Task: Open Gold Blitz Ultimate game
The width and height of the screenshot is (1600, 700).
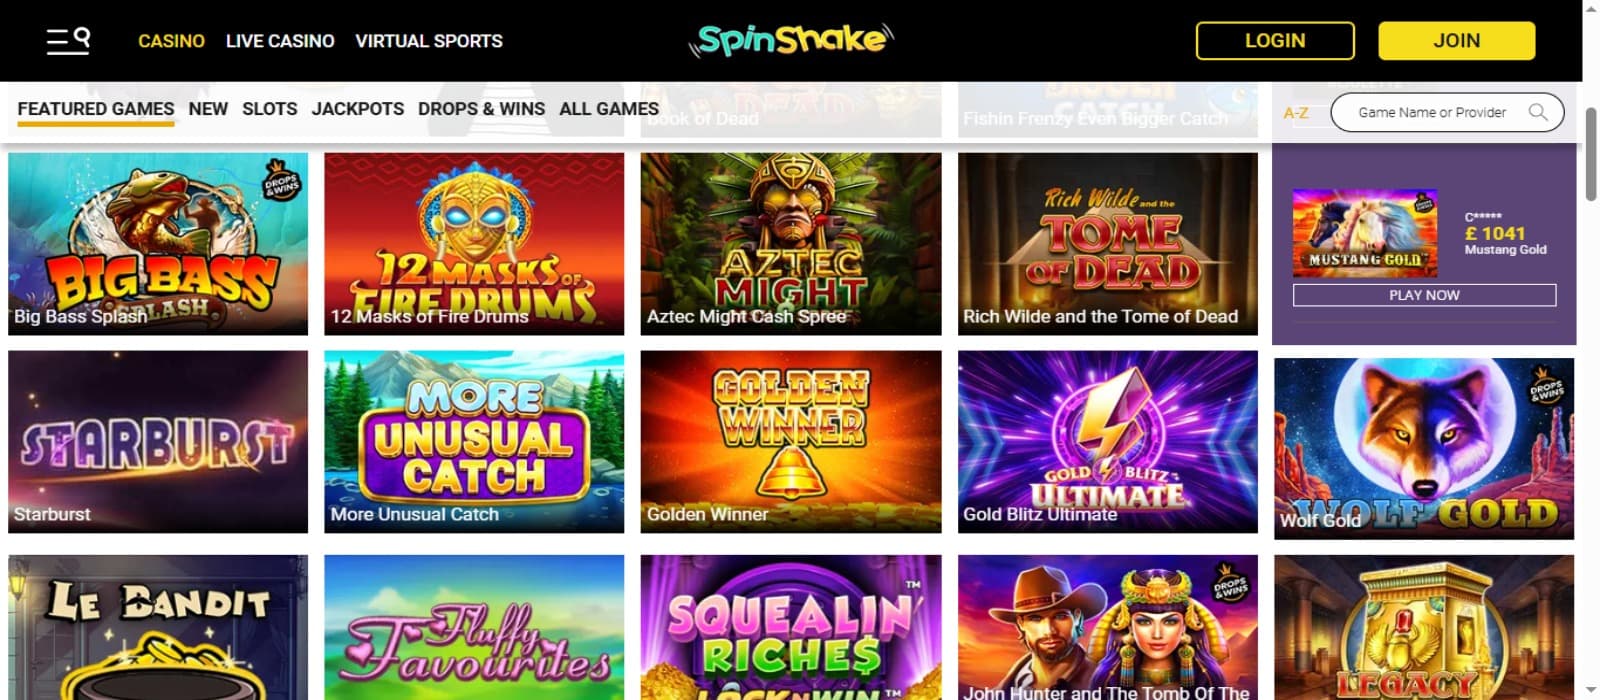Action: [x=1108, y=441]
